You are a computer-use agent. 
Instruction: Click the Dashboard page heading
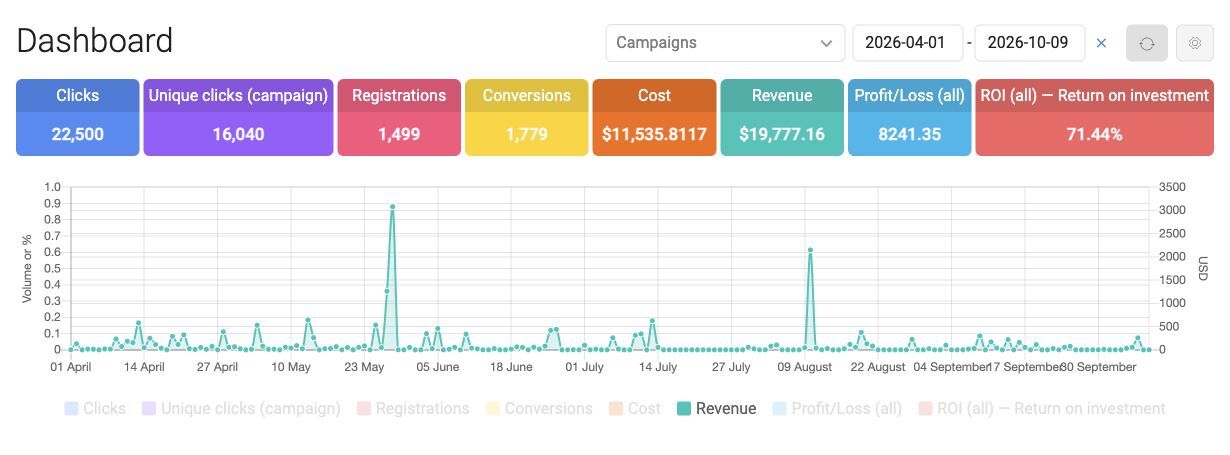pyautogui.click(x=95, y=41)
